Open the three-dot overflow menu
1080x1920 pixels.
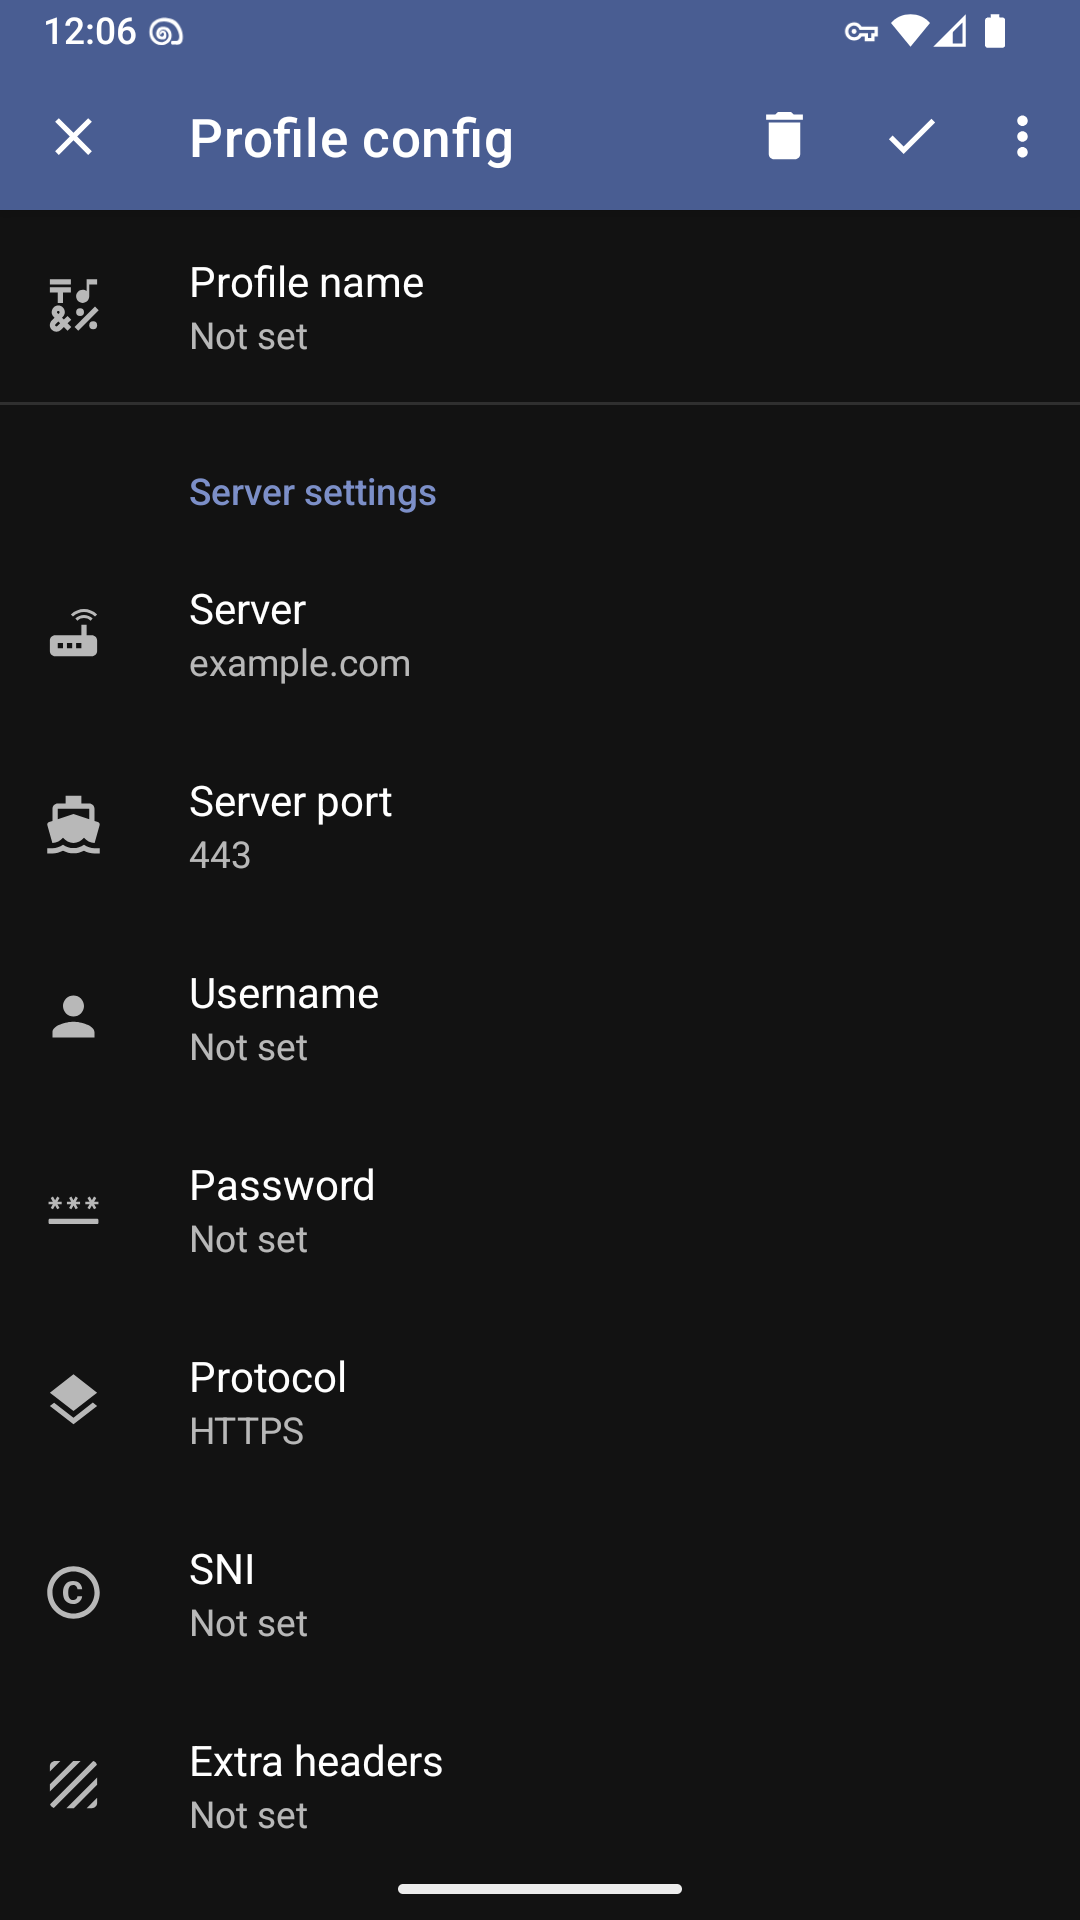(1021, 136)
